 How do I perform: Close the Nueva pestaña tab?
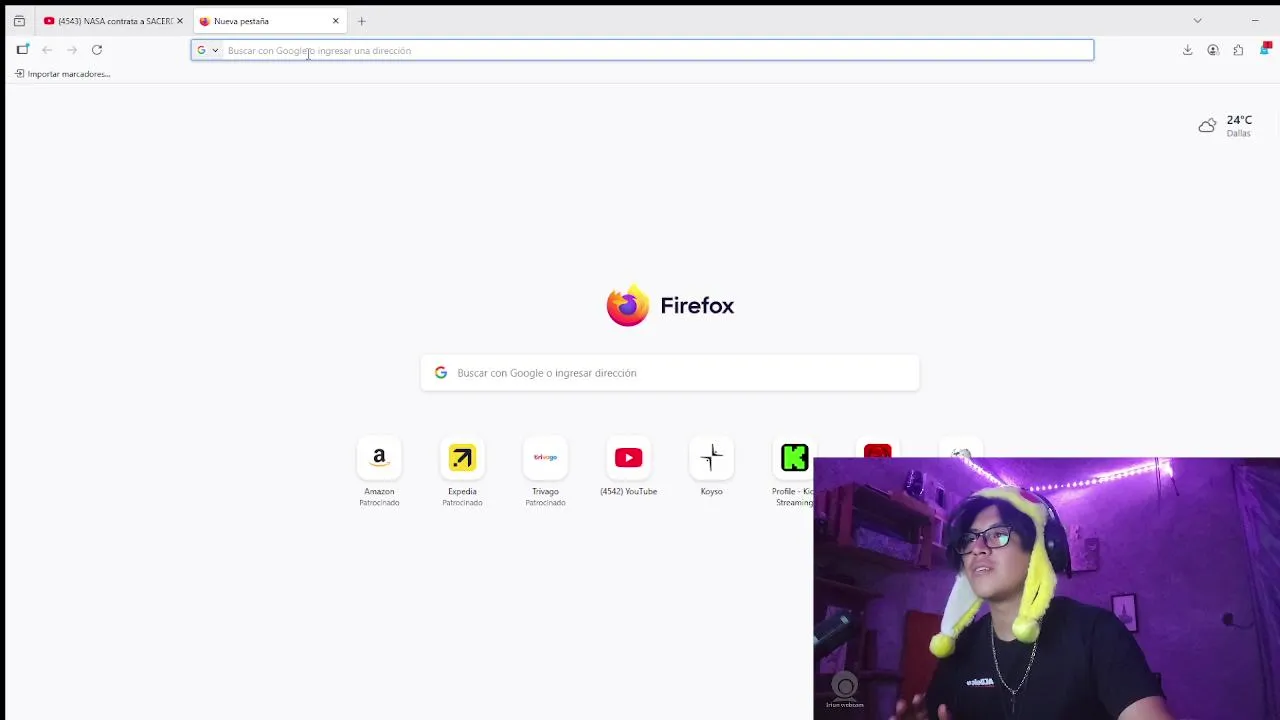point(335,21)
